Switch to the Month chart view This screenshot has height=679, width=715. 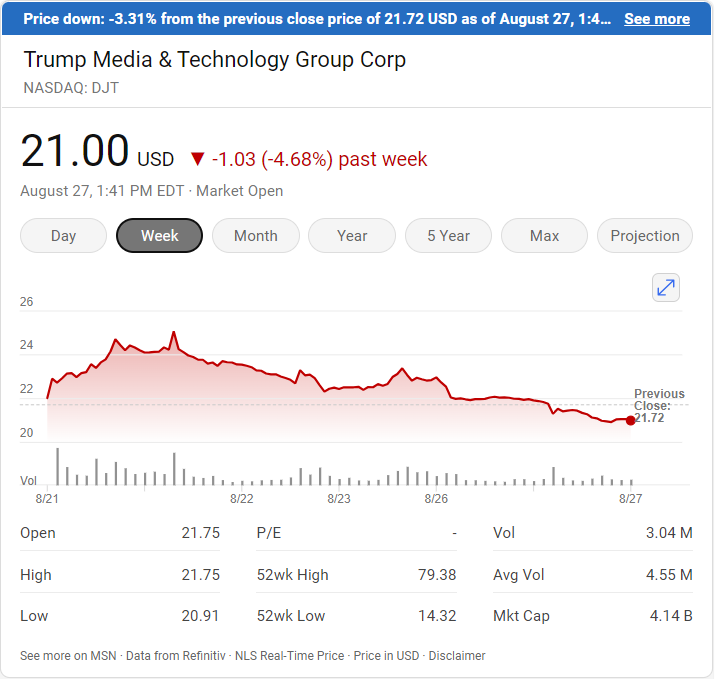pos(256,236)
